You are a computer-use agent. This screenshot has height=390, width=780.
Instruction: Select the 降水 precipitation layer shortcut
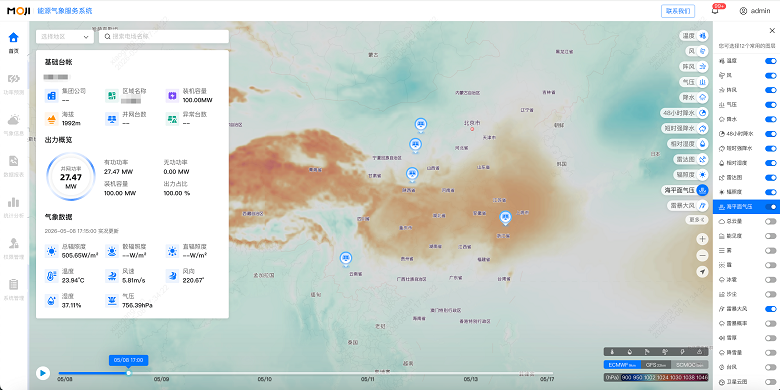tap(694, 97)
